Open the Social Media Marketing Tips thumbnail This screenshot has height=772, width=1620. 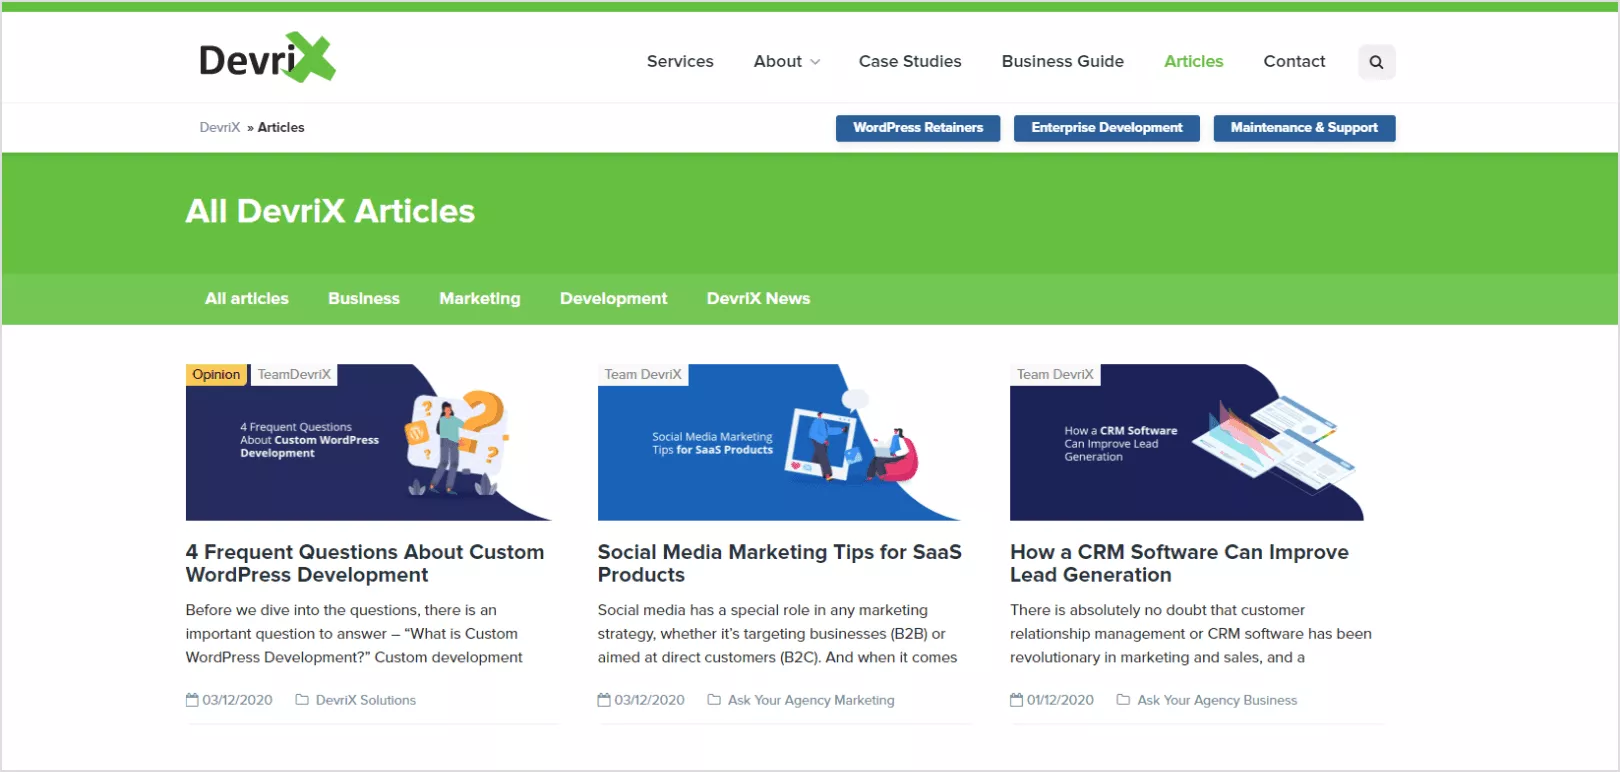[780, 442]
